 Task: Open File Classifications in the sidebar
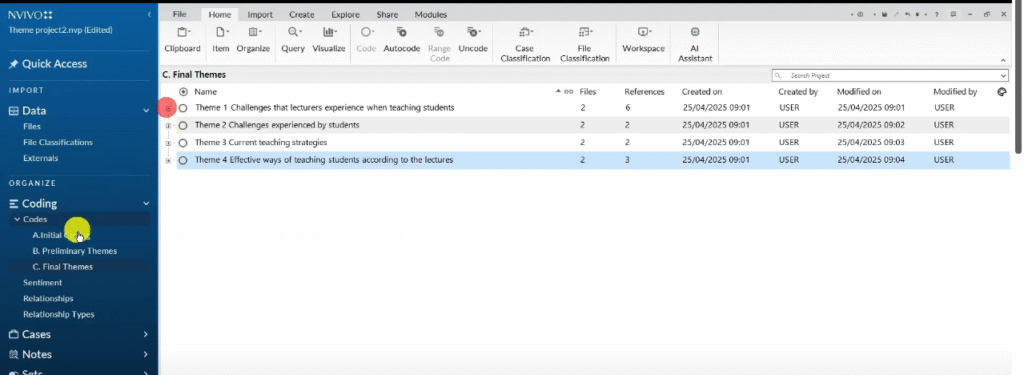[x=58, y=142]
